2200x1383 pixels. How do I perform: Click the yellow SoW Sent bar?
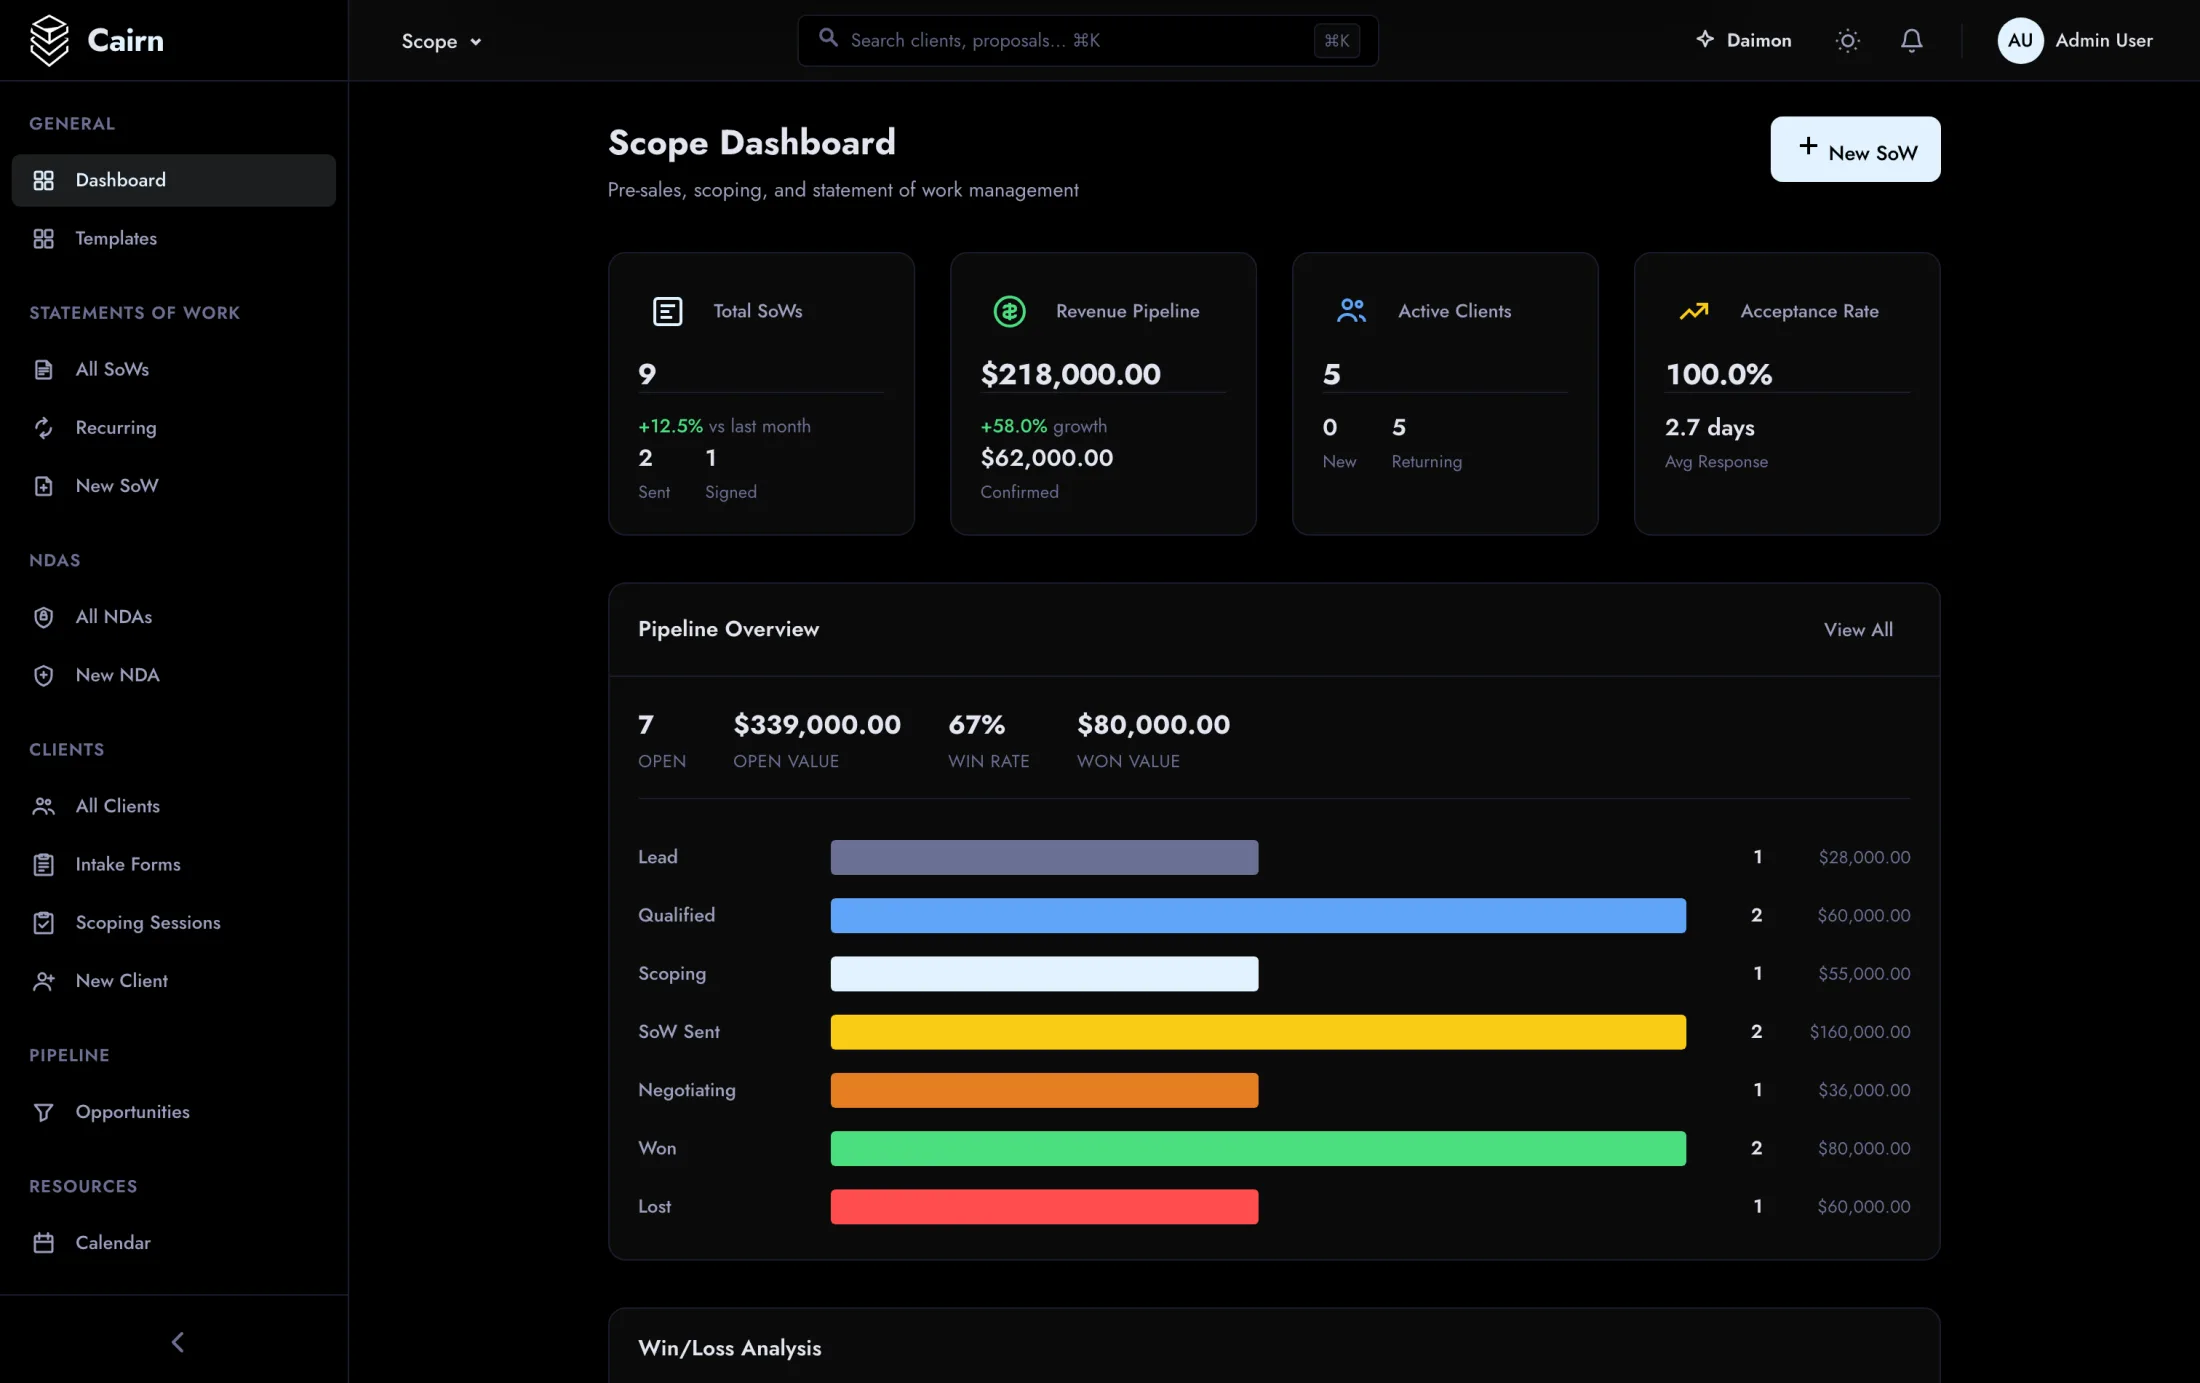1258,1032
